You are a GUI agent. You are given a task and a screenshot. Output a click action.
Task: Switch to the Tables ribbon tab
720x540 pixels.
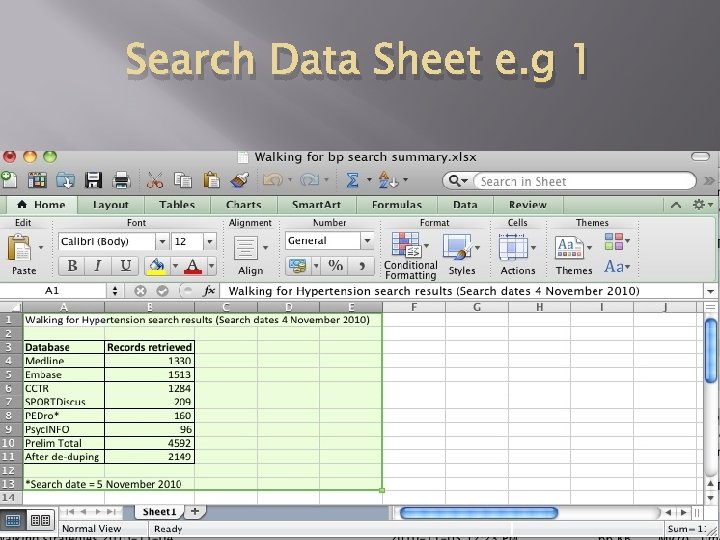click(x=177, y=205)
